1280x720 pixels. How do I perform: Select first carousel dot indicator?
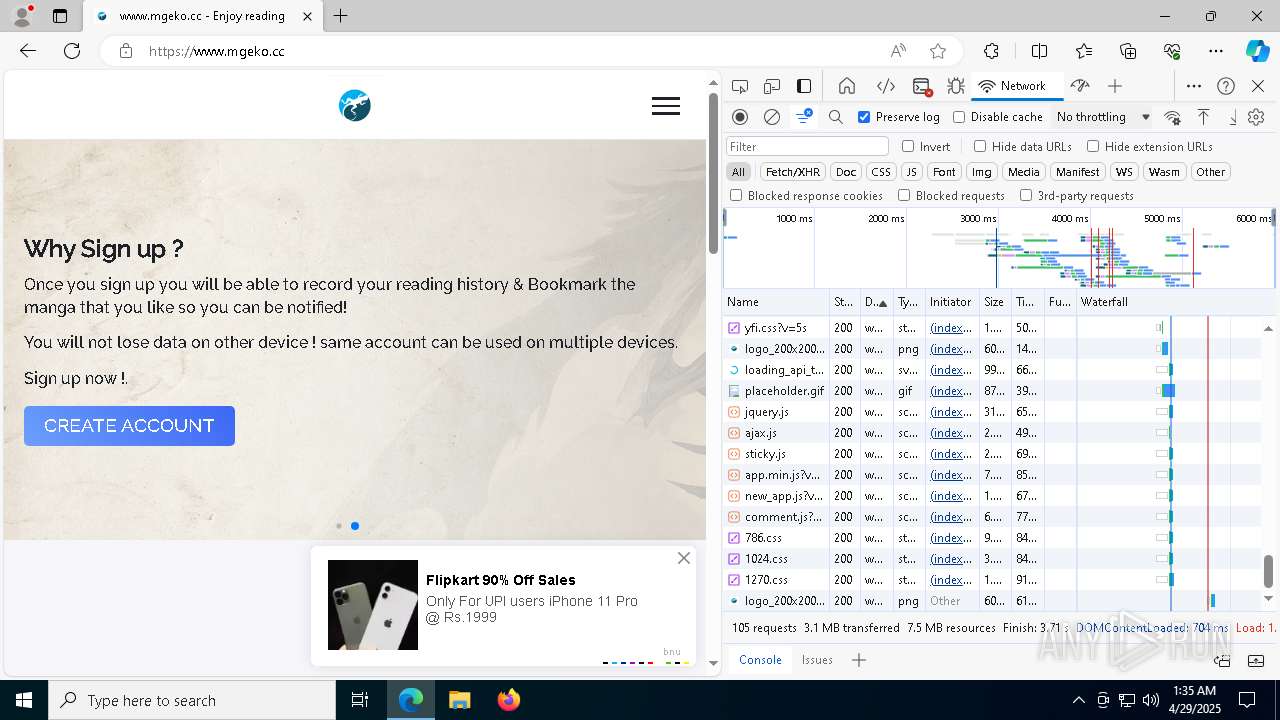click(x=339, y=526)
